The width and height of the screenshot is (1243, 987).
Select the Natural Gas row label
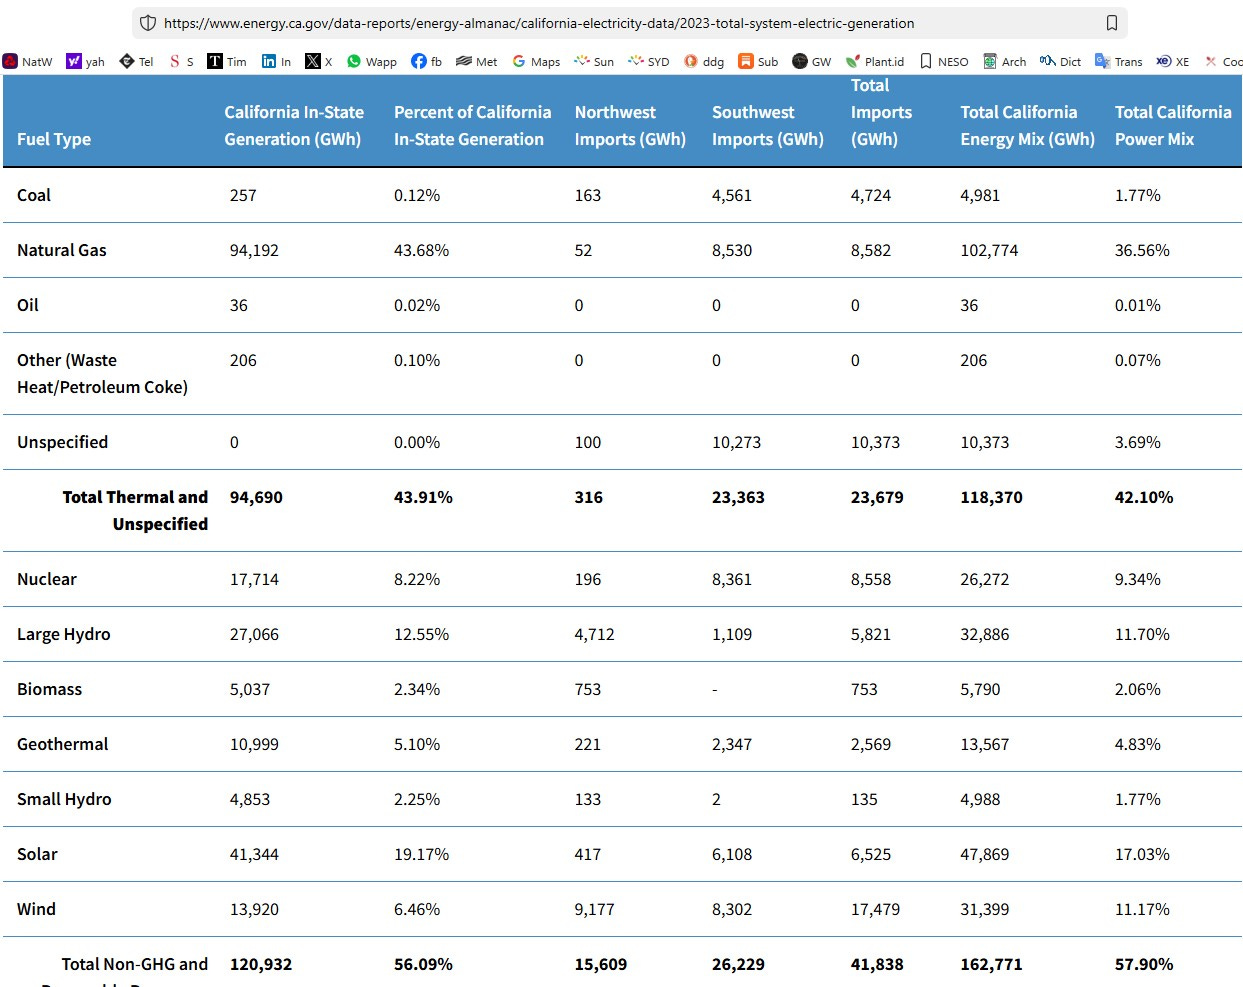62,250
